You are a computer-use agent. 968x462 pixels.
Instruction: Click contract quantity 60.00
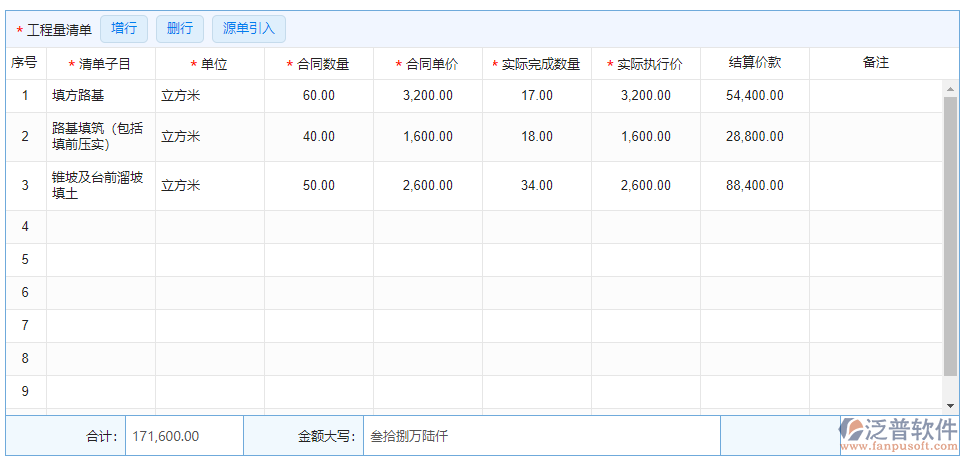319,96
